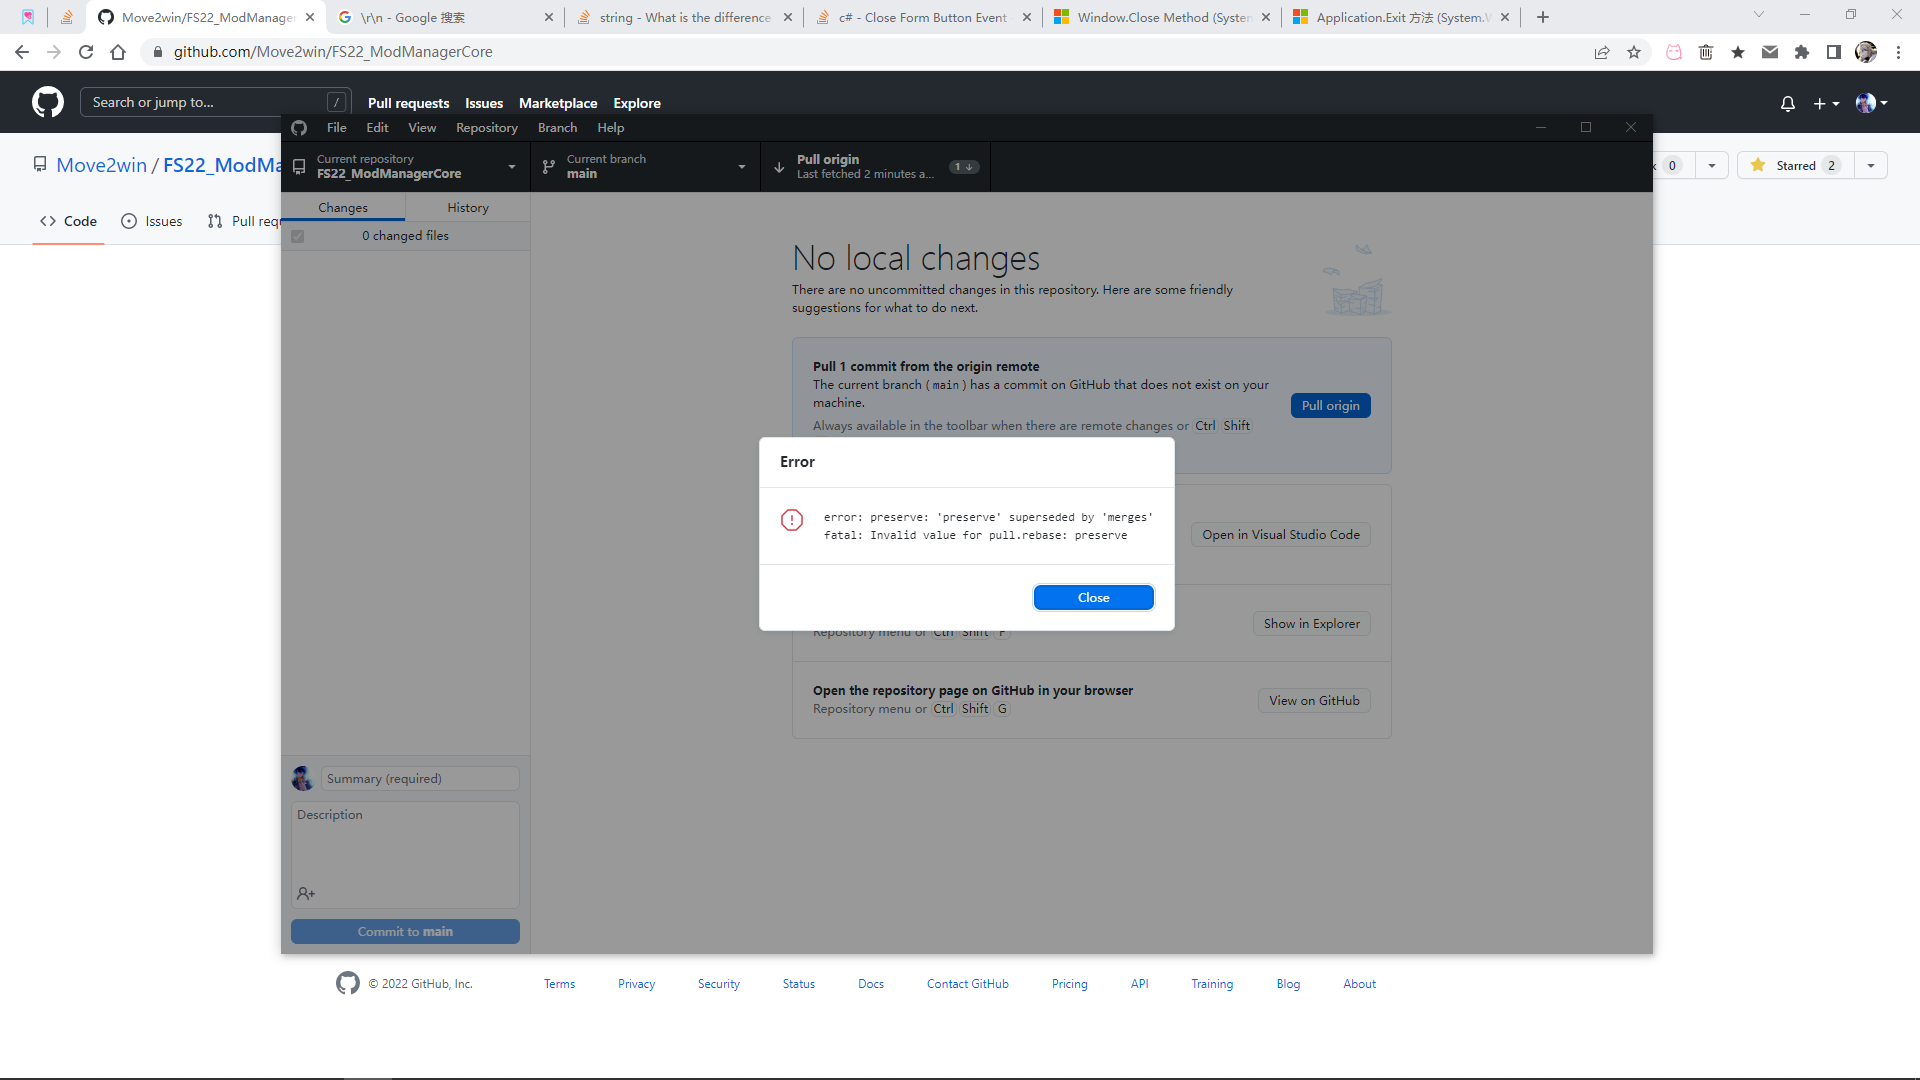Click the pink extension icon in Chrome toolbar
1920x1080 pixels.
(1673, 51)
